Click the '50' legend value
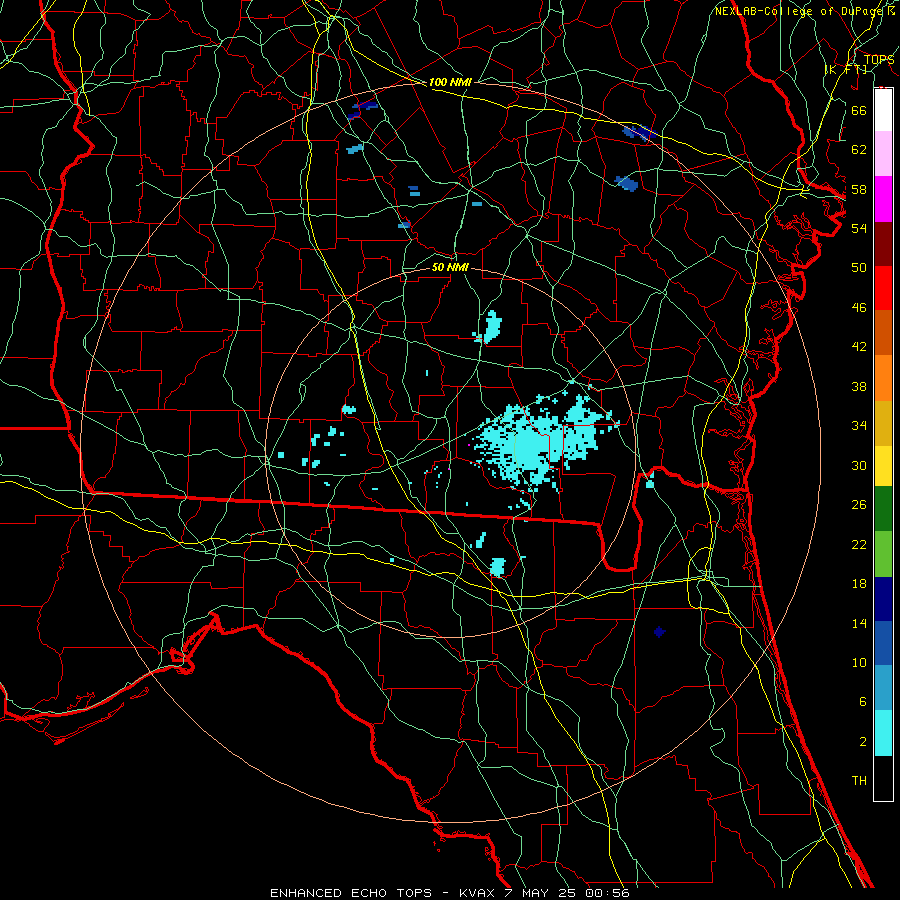Image resolution: width=900 pixels, height=900 pixels. point(859,267)
